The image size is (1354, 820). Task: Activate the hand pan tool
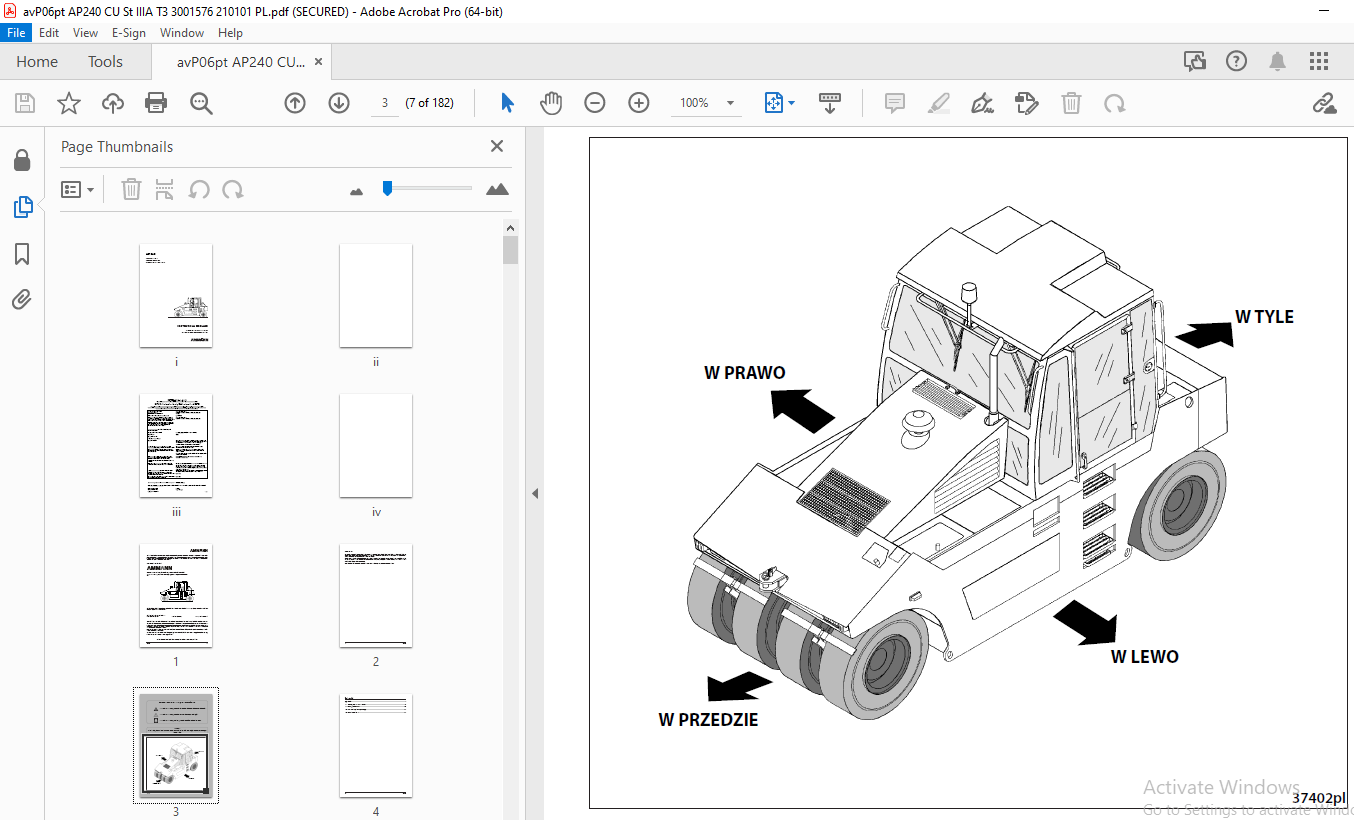point(551,103)
